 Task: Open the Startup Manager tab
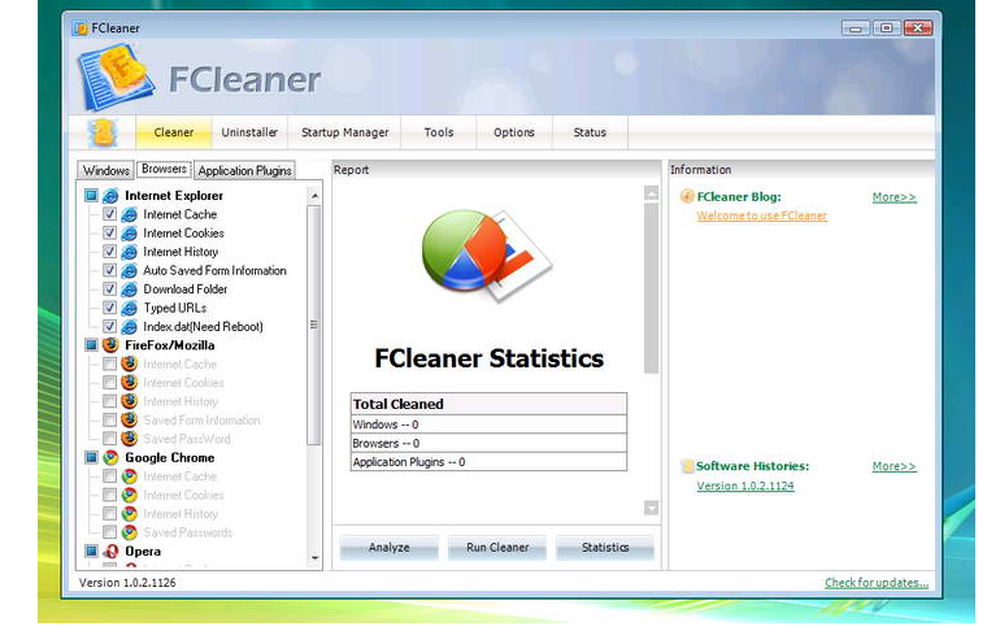(x=344, y=132)
